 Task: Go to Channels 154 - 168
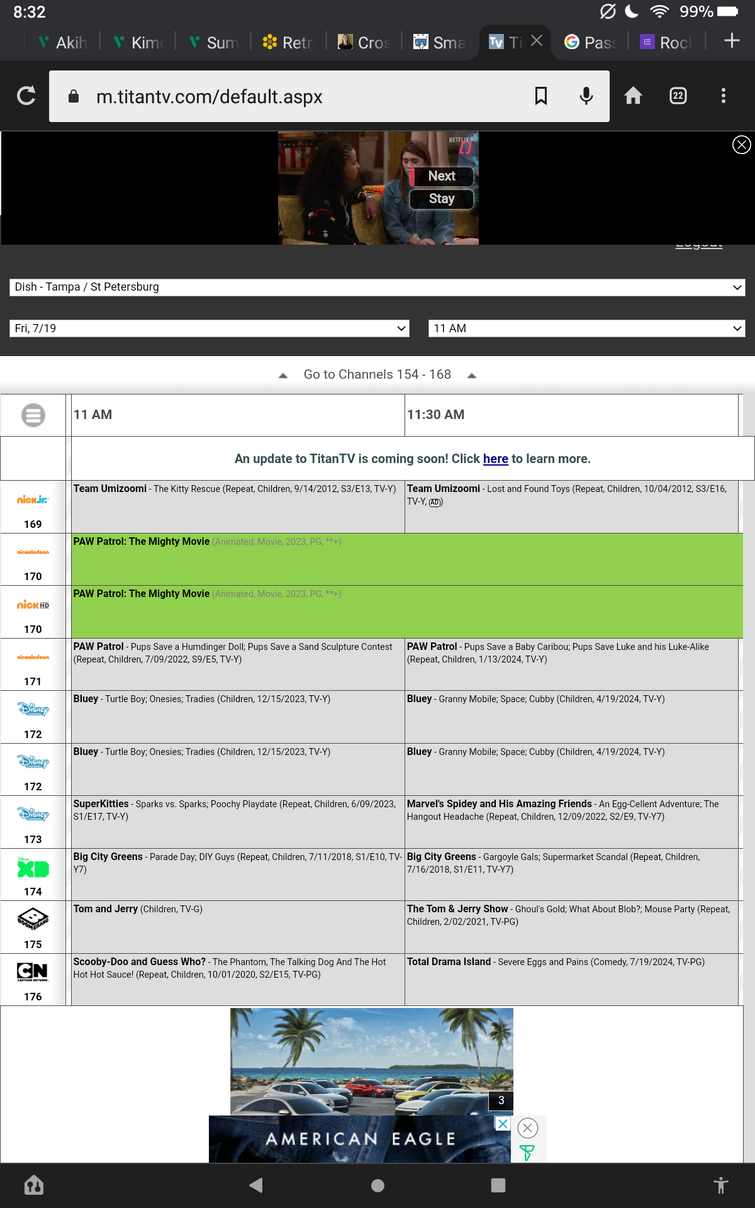pos(377,374)
